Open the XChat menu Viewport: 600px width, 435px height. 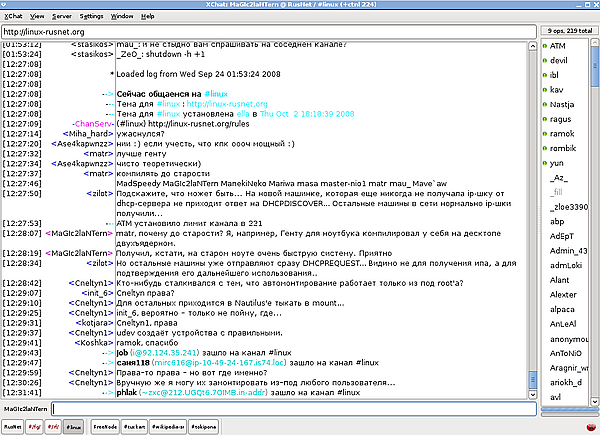pyautogui.click(x=14, y=17)
